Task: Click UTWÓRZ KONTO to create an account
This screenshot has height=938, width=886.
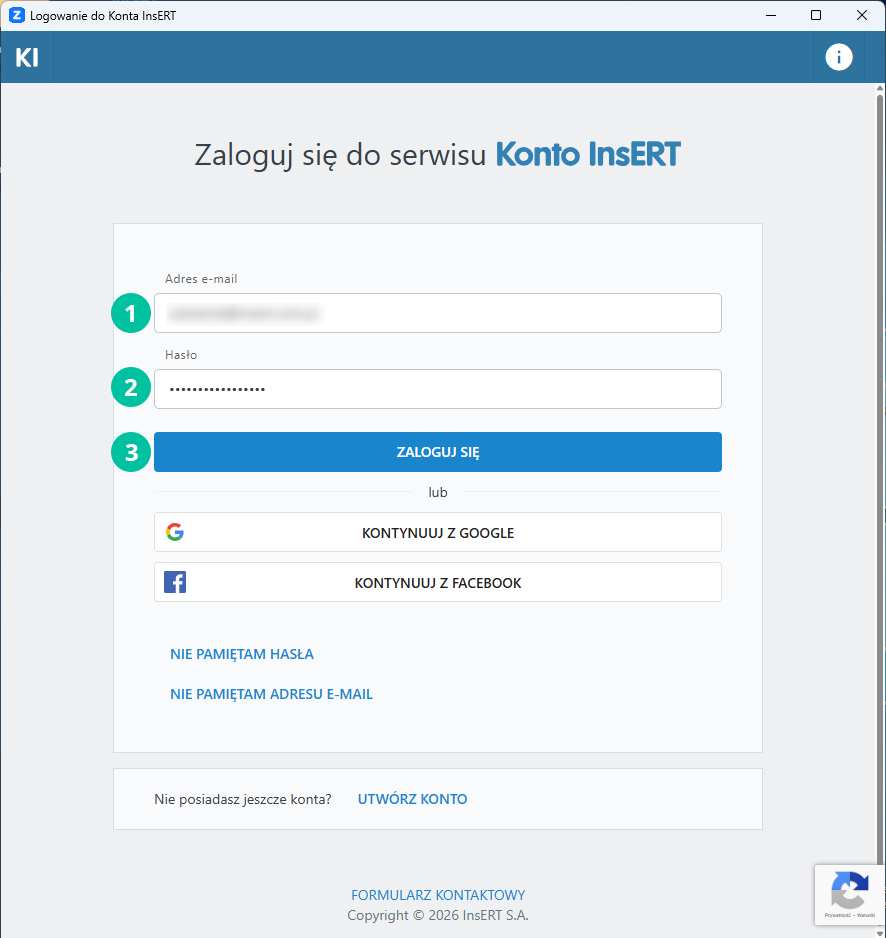Action: click(x=412, y=799)
